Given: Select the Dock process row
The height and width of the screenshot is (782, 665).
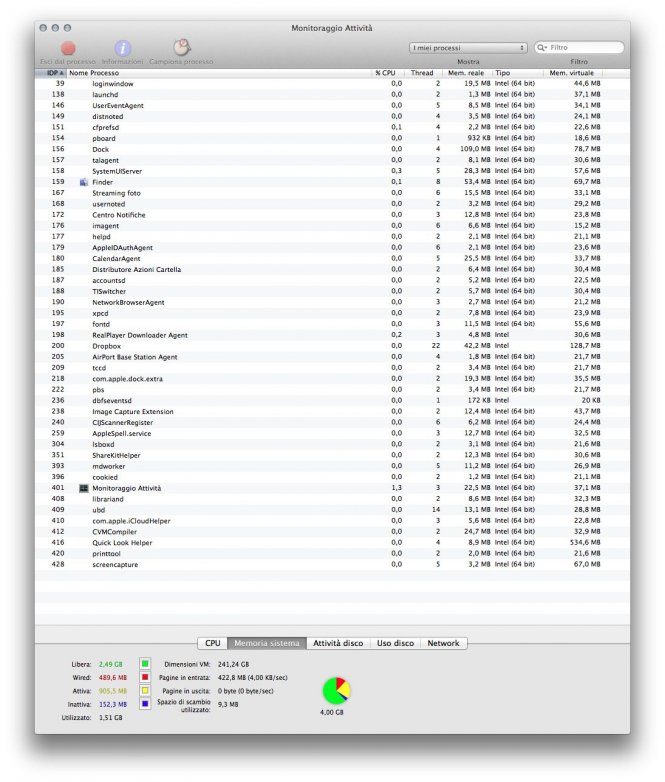Looking at the screenshot, I should pos(332,150).
